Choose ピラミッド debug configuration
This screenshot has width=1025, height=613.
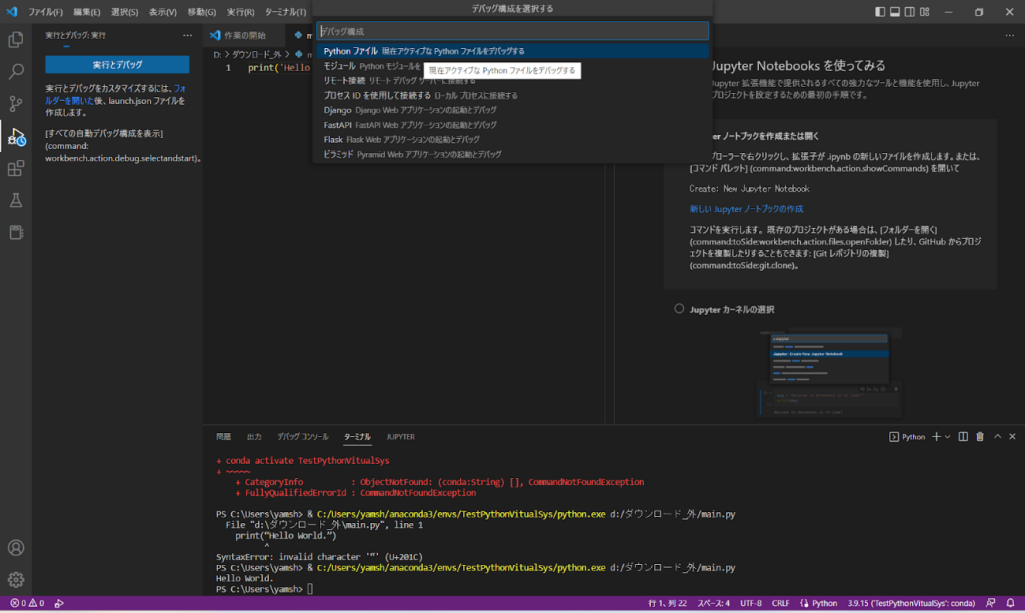click(x=512, y=154)
